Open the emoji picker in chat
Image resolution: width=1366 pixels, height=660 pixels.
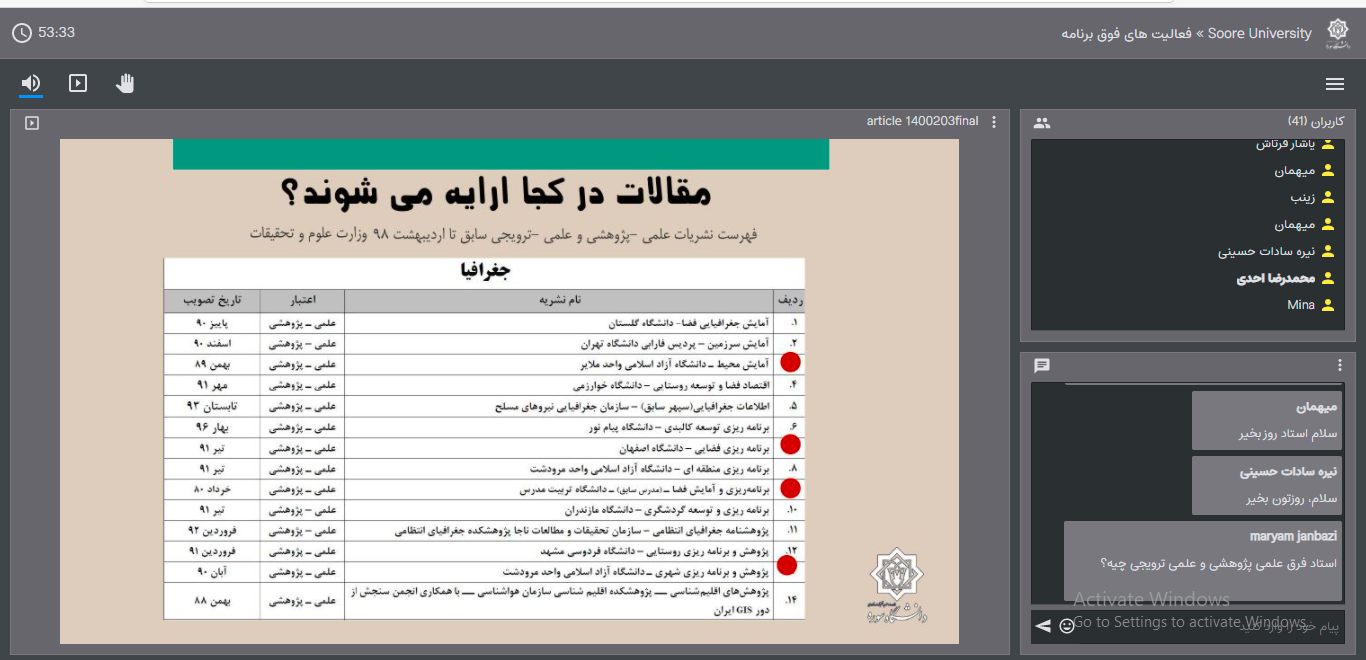point(1067,626)
